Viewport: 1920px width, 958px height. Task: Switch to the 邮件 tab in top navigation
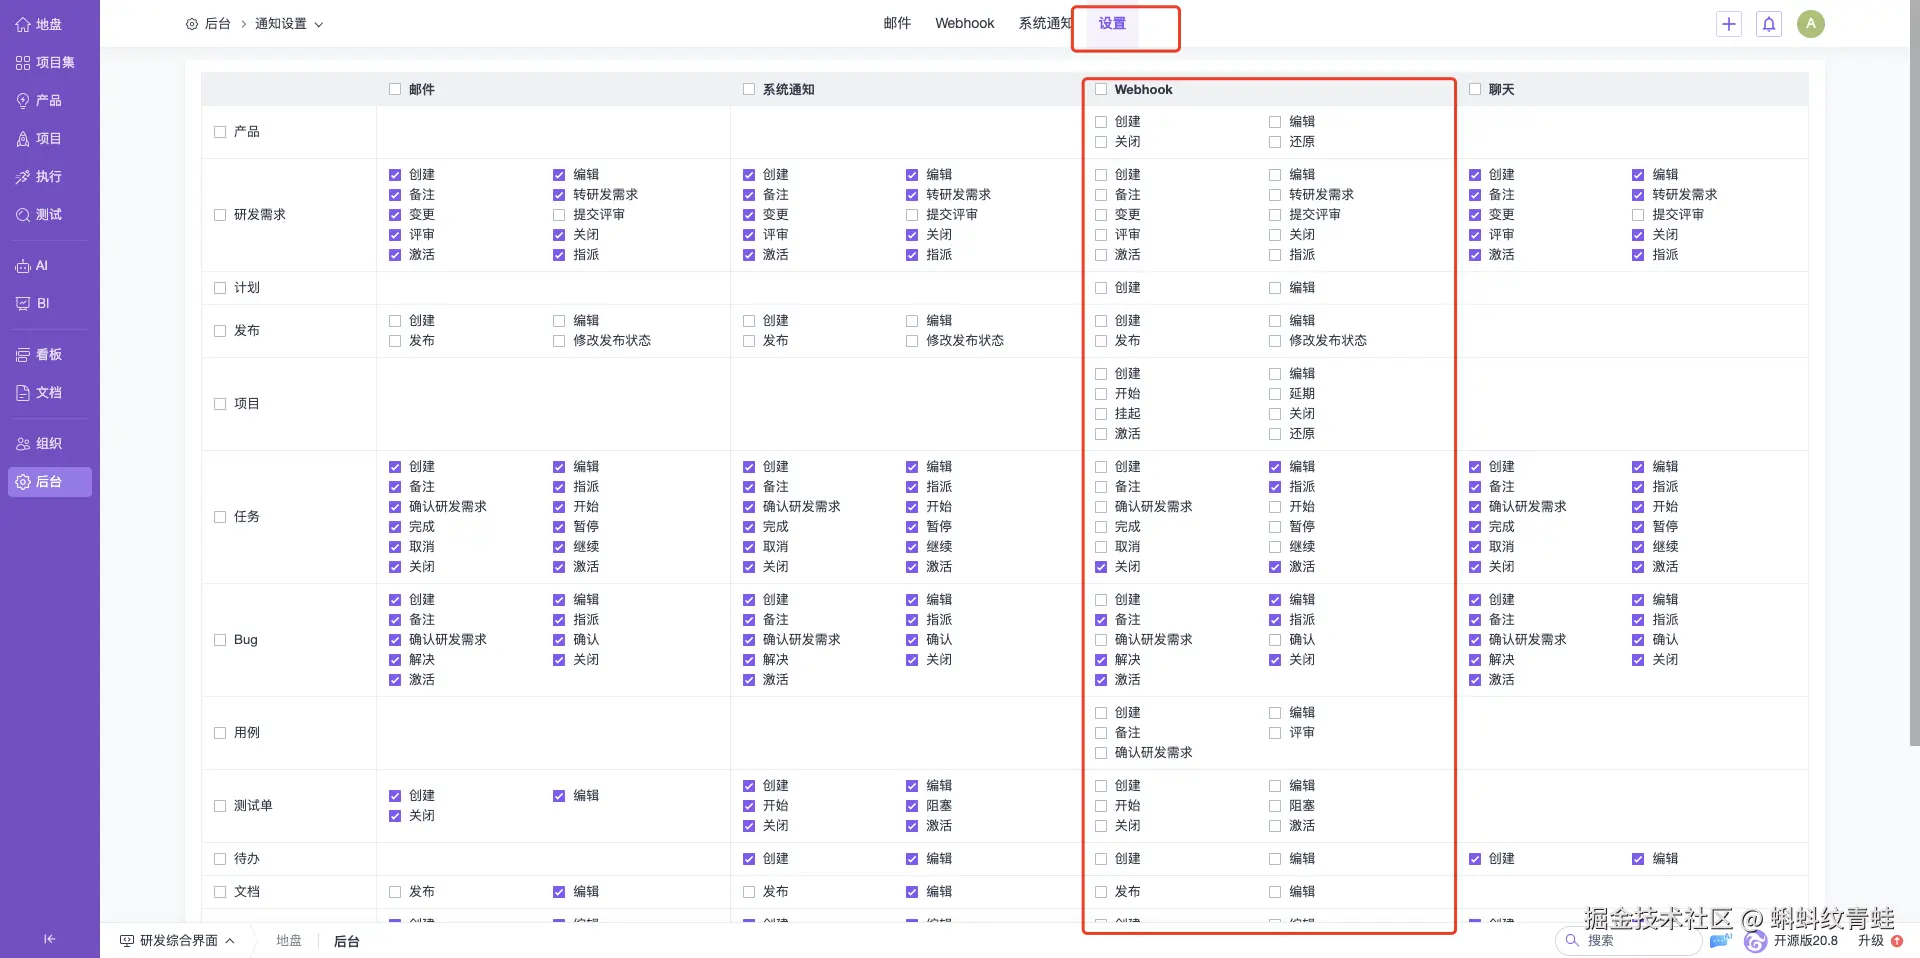click(897, 23)
